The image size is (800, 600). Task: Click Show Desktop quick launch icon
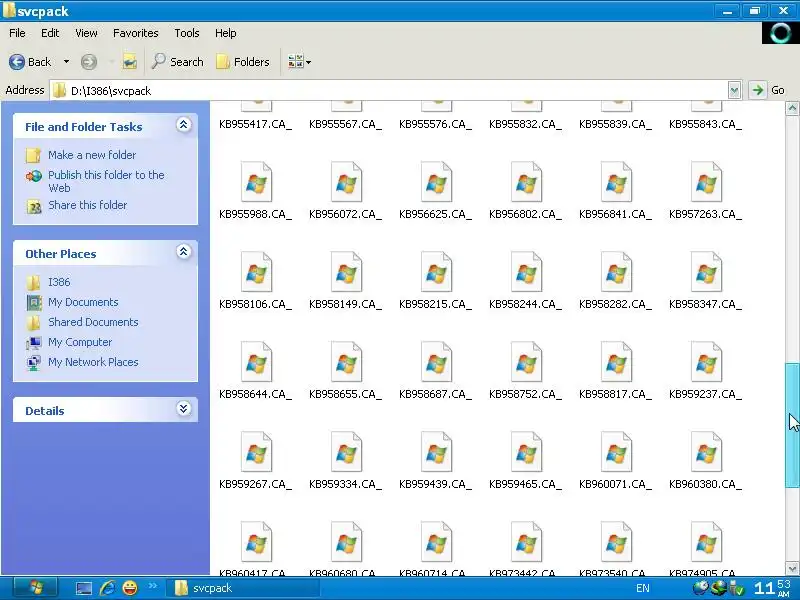(x=83, y=588)
